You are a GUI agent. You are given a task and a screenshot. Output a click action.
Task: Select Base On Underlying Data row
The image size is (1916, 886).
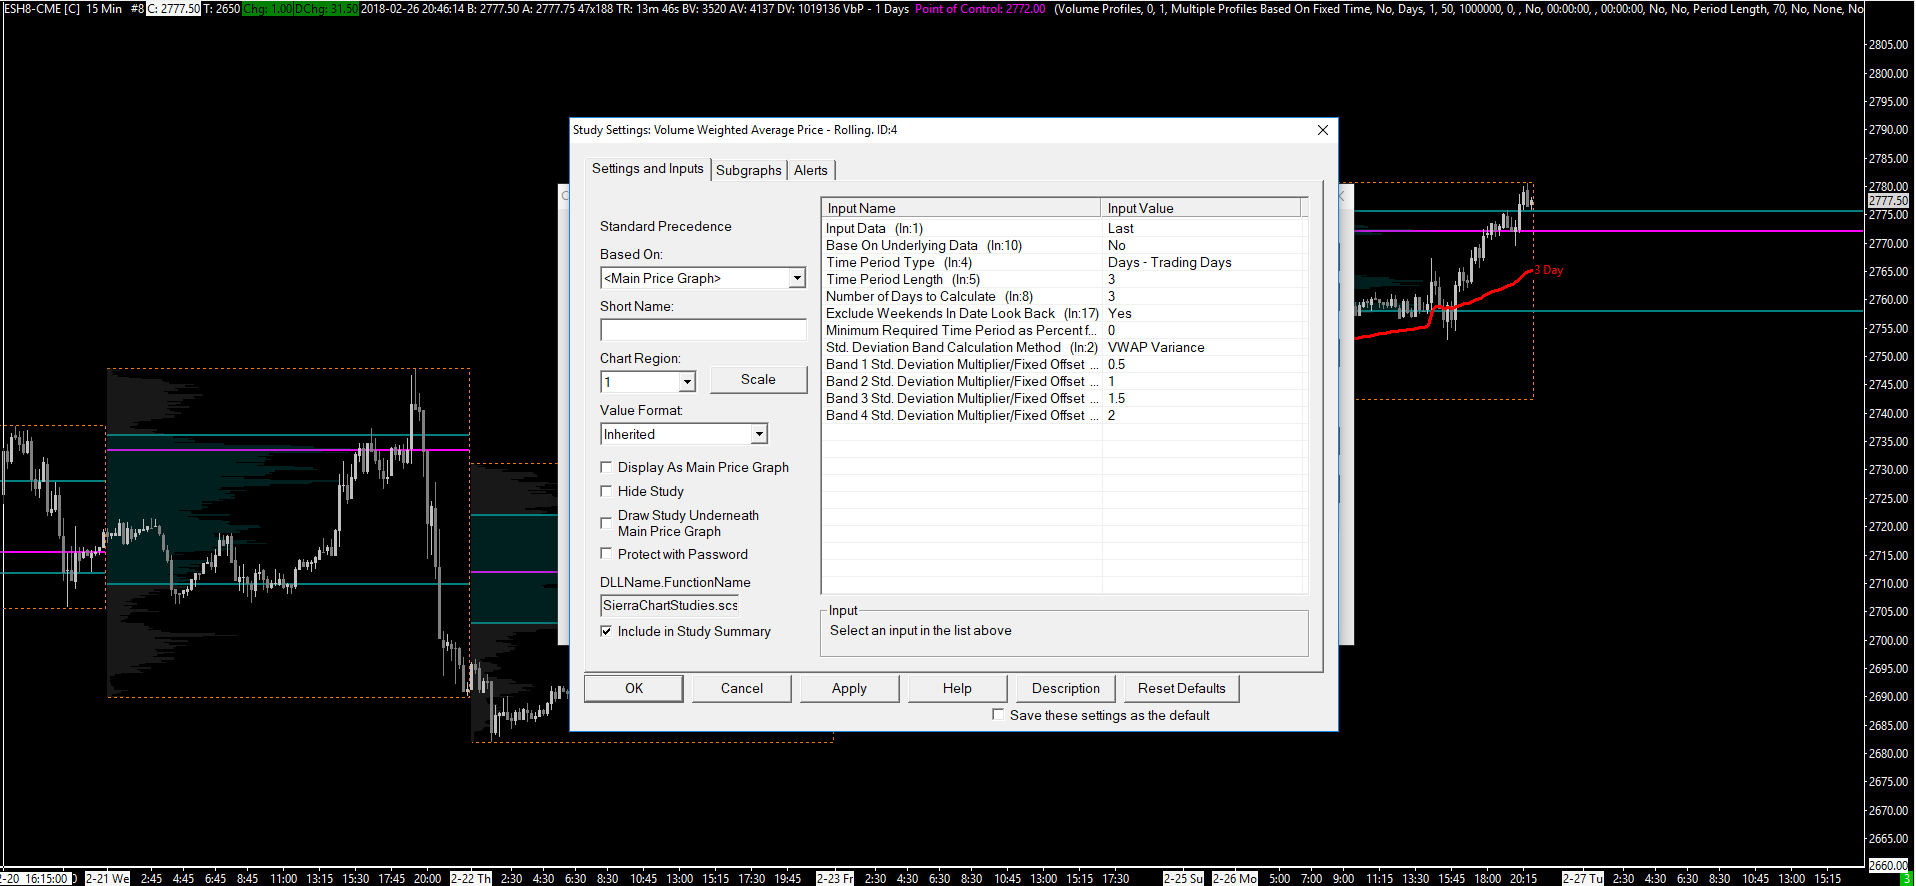(1064, 245)
